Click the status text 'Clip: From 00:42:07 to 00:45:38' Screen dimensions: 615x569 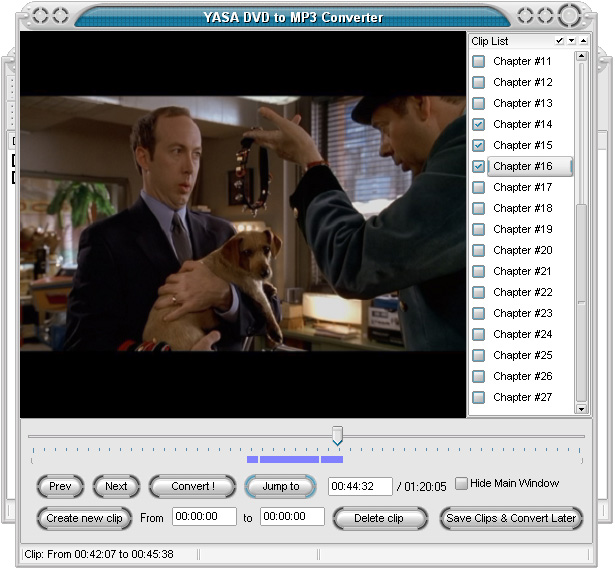click(x=99, y=554)
